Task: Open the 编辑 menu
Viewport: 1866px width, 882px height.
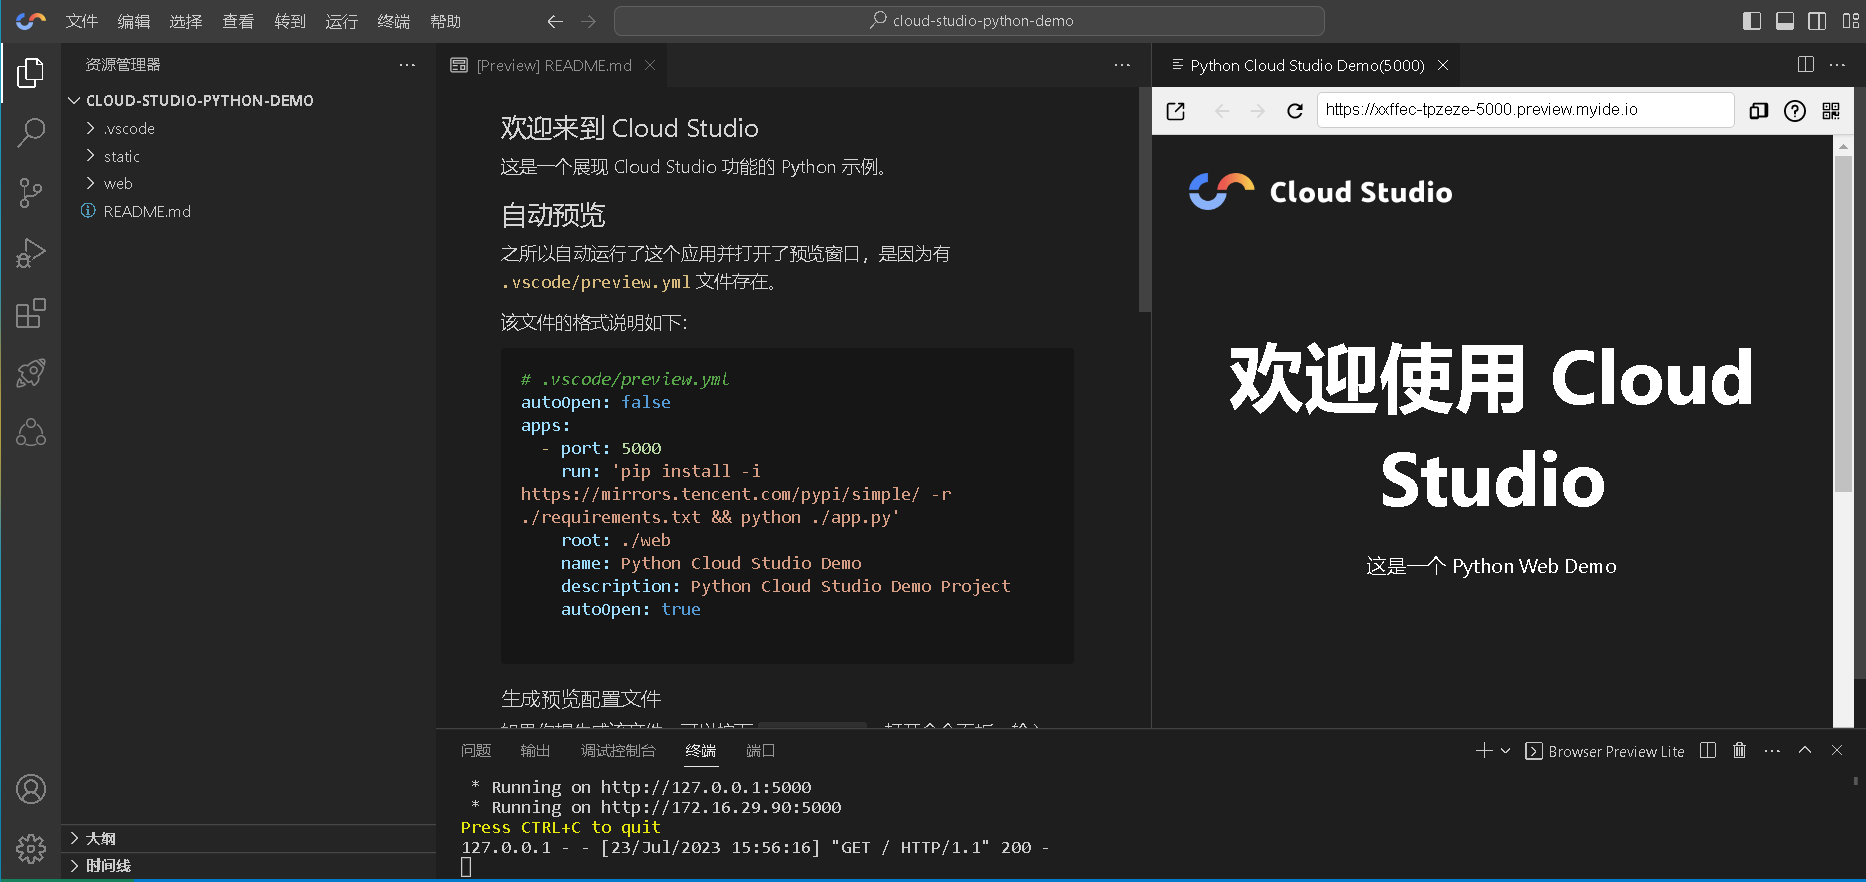Action: pyautogui.click(x=134, y=21)
